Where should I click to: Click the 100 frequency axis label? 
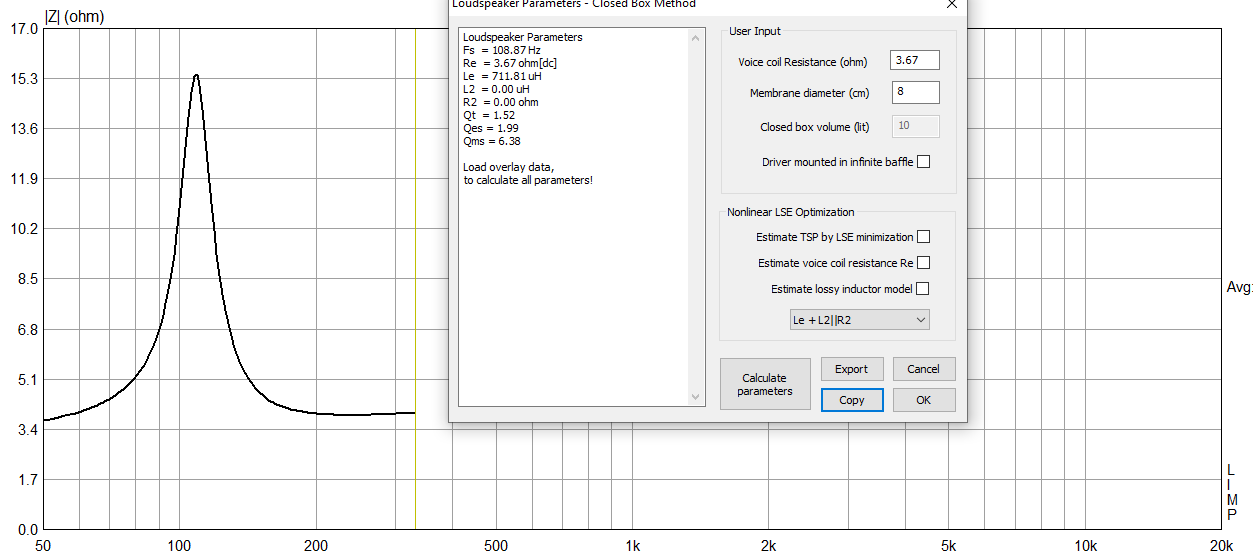click(x=180, y=546)
